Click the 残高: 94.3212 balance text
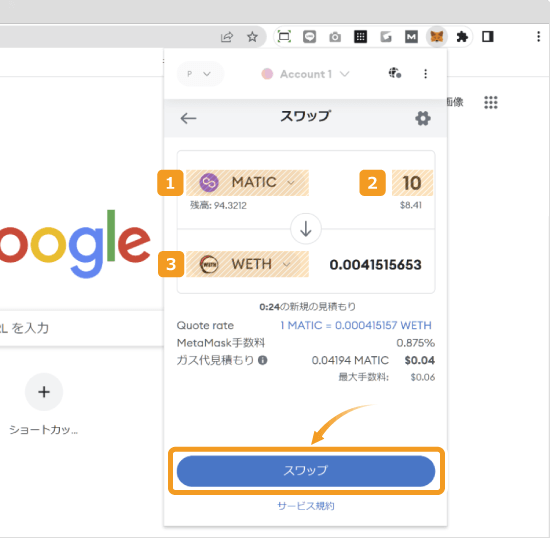Screen dimensions: 550x538 coord(218,205)
